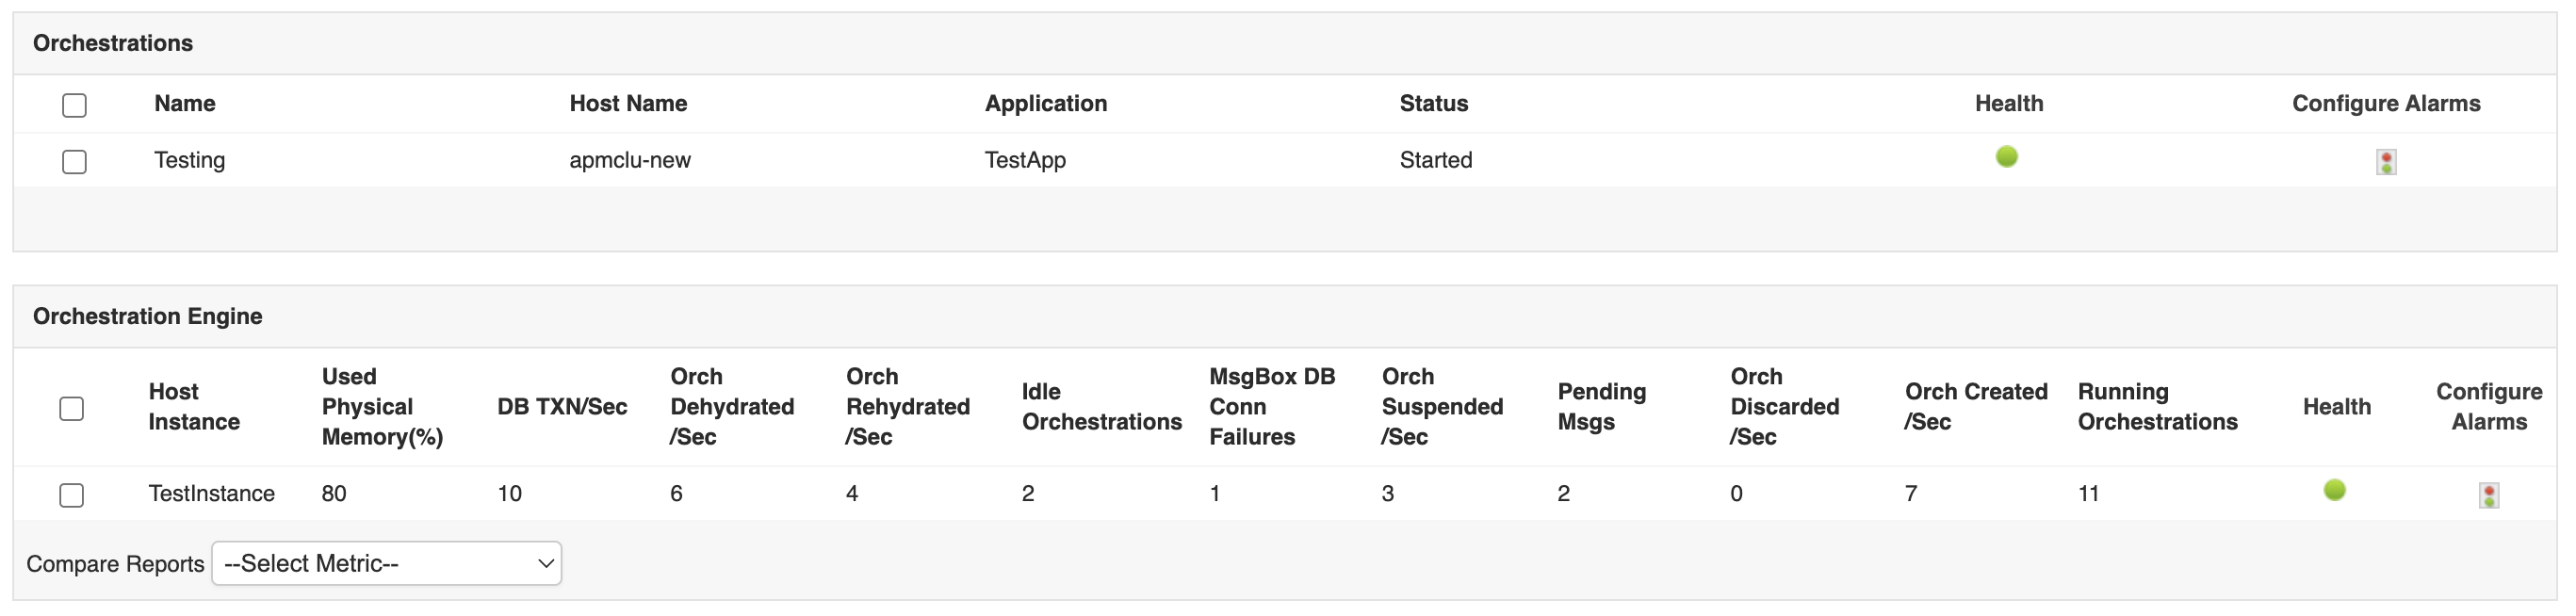
Task: Tick the Orchestrations select-all header checkbox
Action: tap(75, 105)
